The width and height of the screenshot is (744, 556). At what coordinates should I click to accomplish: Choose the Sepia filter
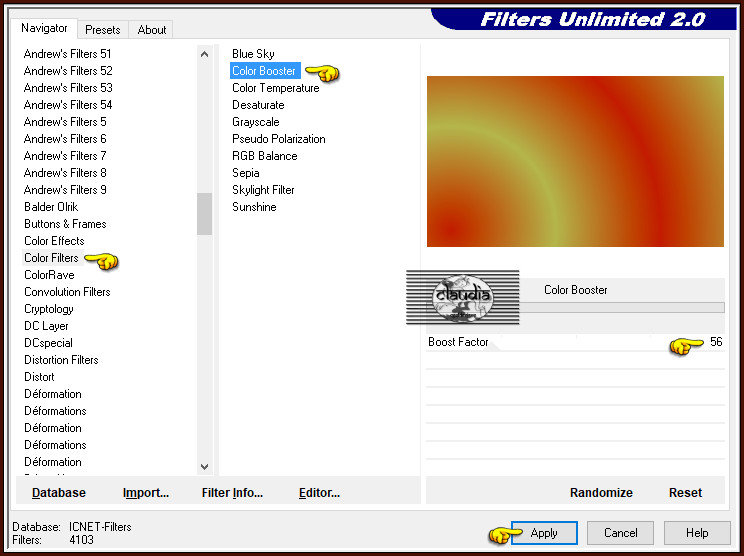[245, 173]
